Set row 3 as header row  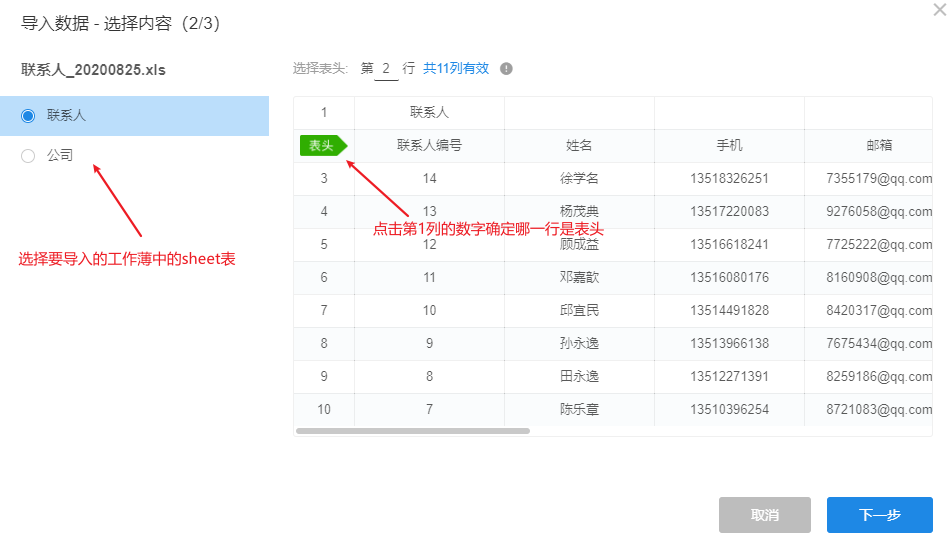324,179
